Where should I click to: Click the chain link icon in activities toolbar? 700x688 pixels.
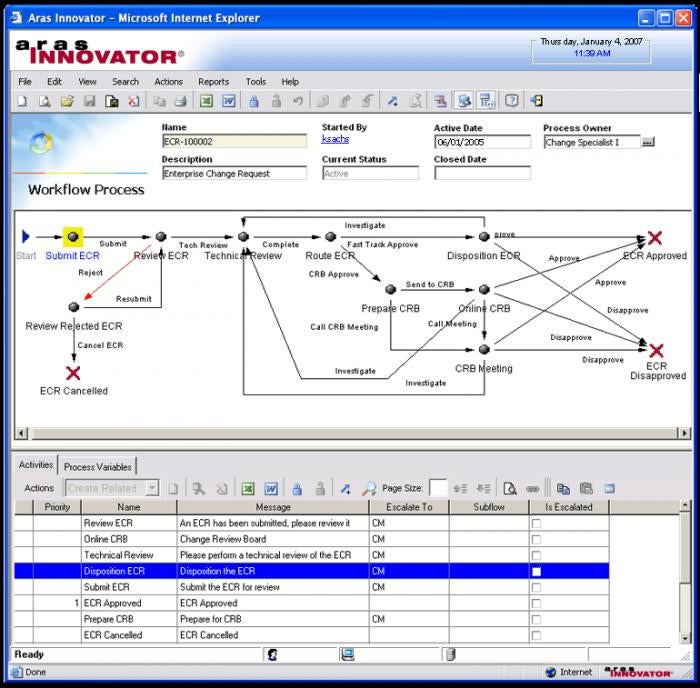[532, 488]
